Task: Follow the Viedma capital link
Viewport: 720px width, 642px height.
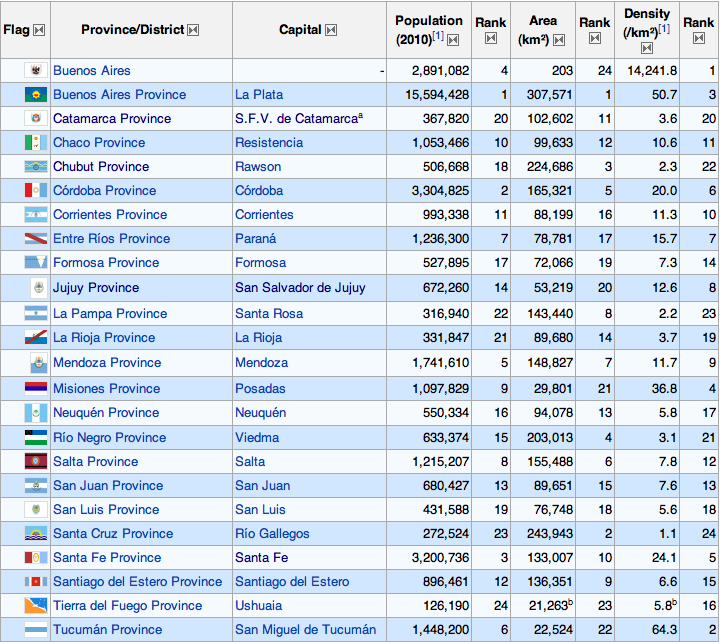Action: click(257, 438)
